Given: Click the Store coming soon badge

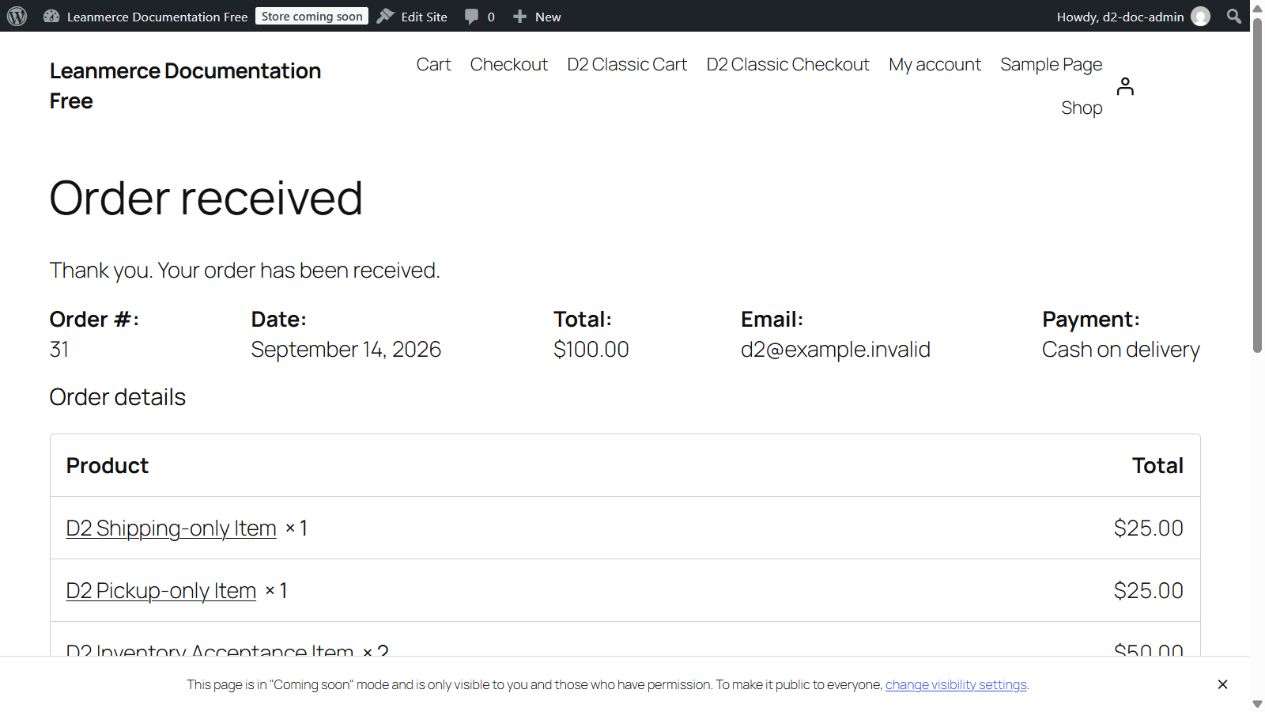Looking at the screenshot, I should tap(312, 16).
